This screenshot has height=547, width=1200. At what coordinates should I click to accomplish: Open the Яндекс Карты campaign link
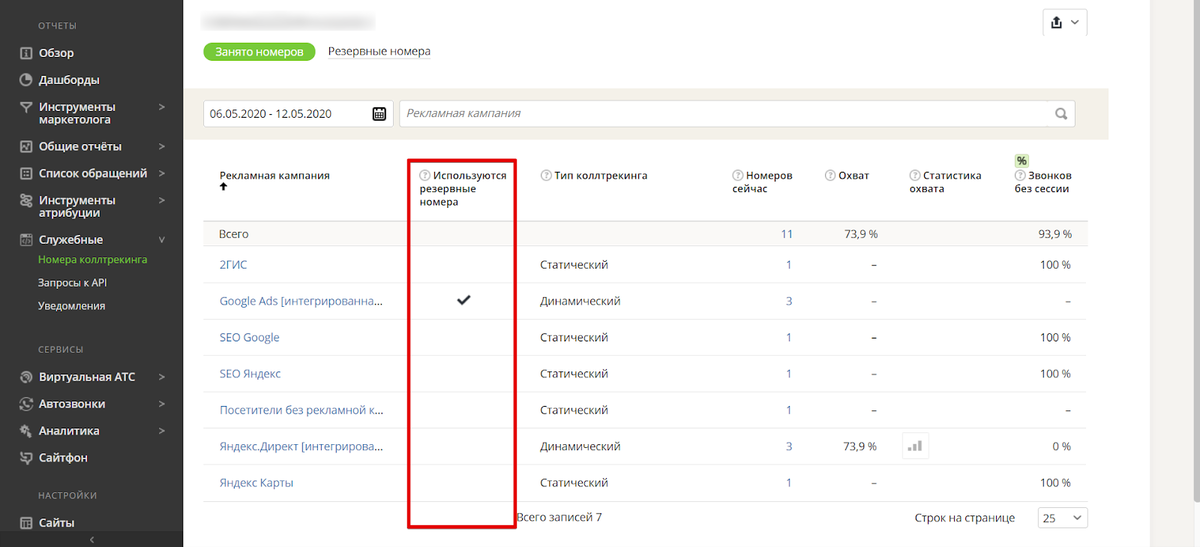256,483
